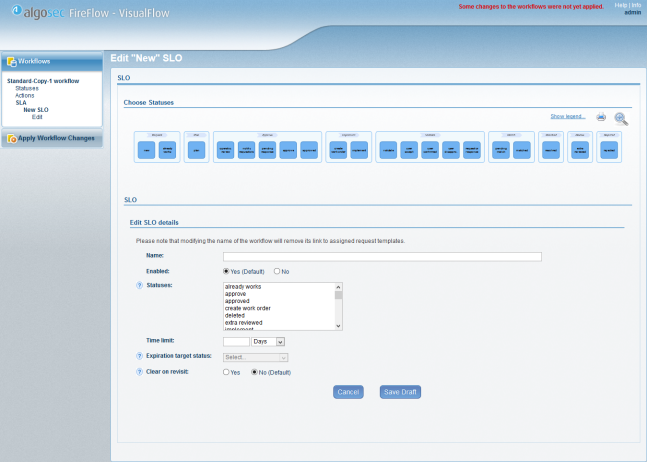
Task: Select Enabled 'Yes (Default)' radio button
Action: 226,271
